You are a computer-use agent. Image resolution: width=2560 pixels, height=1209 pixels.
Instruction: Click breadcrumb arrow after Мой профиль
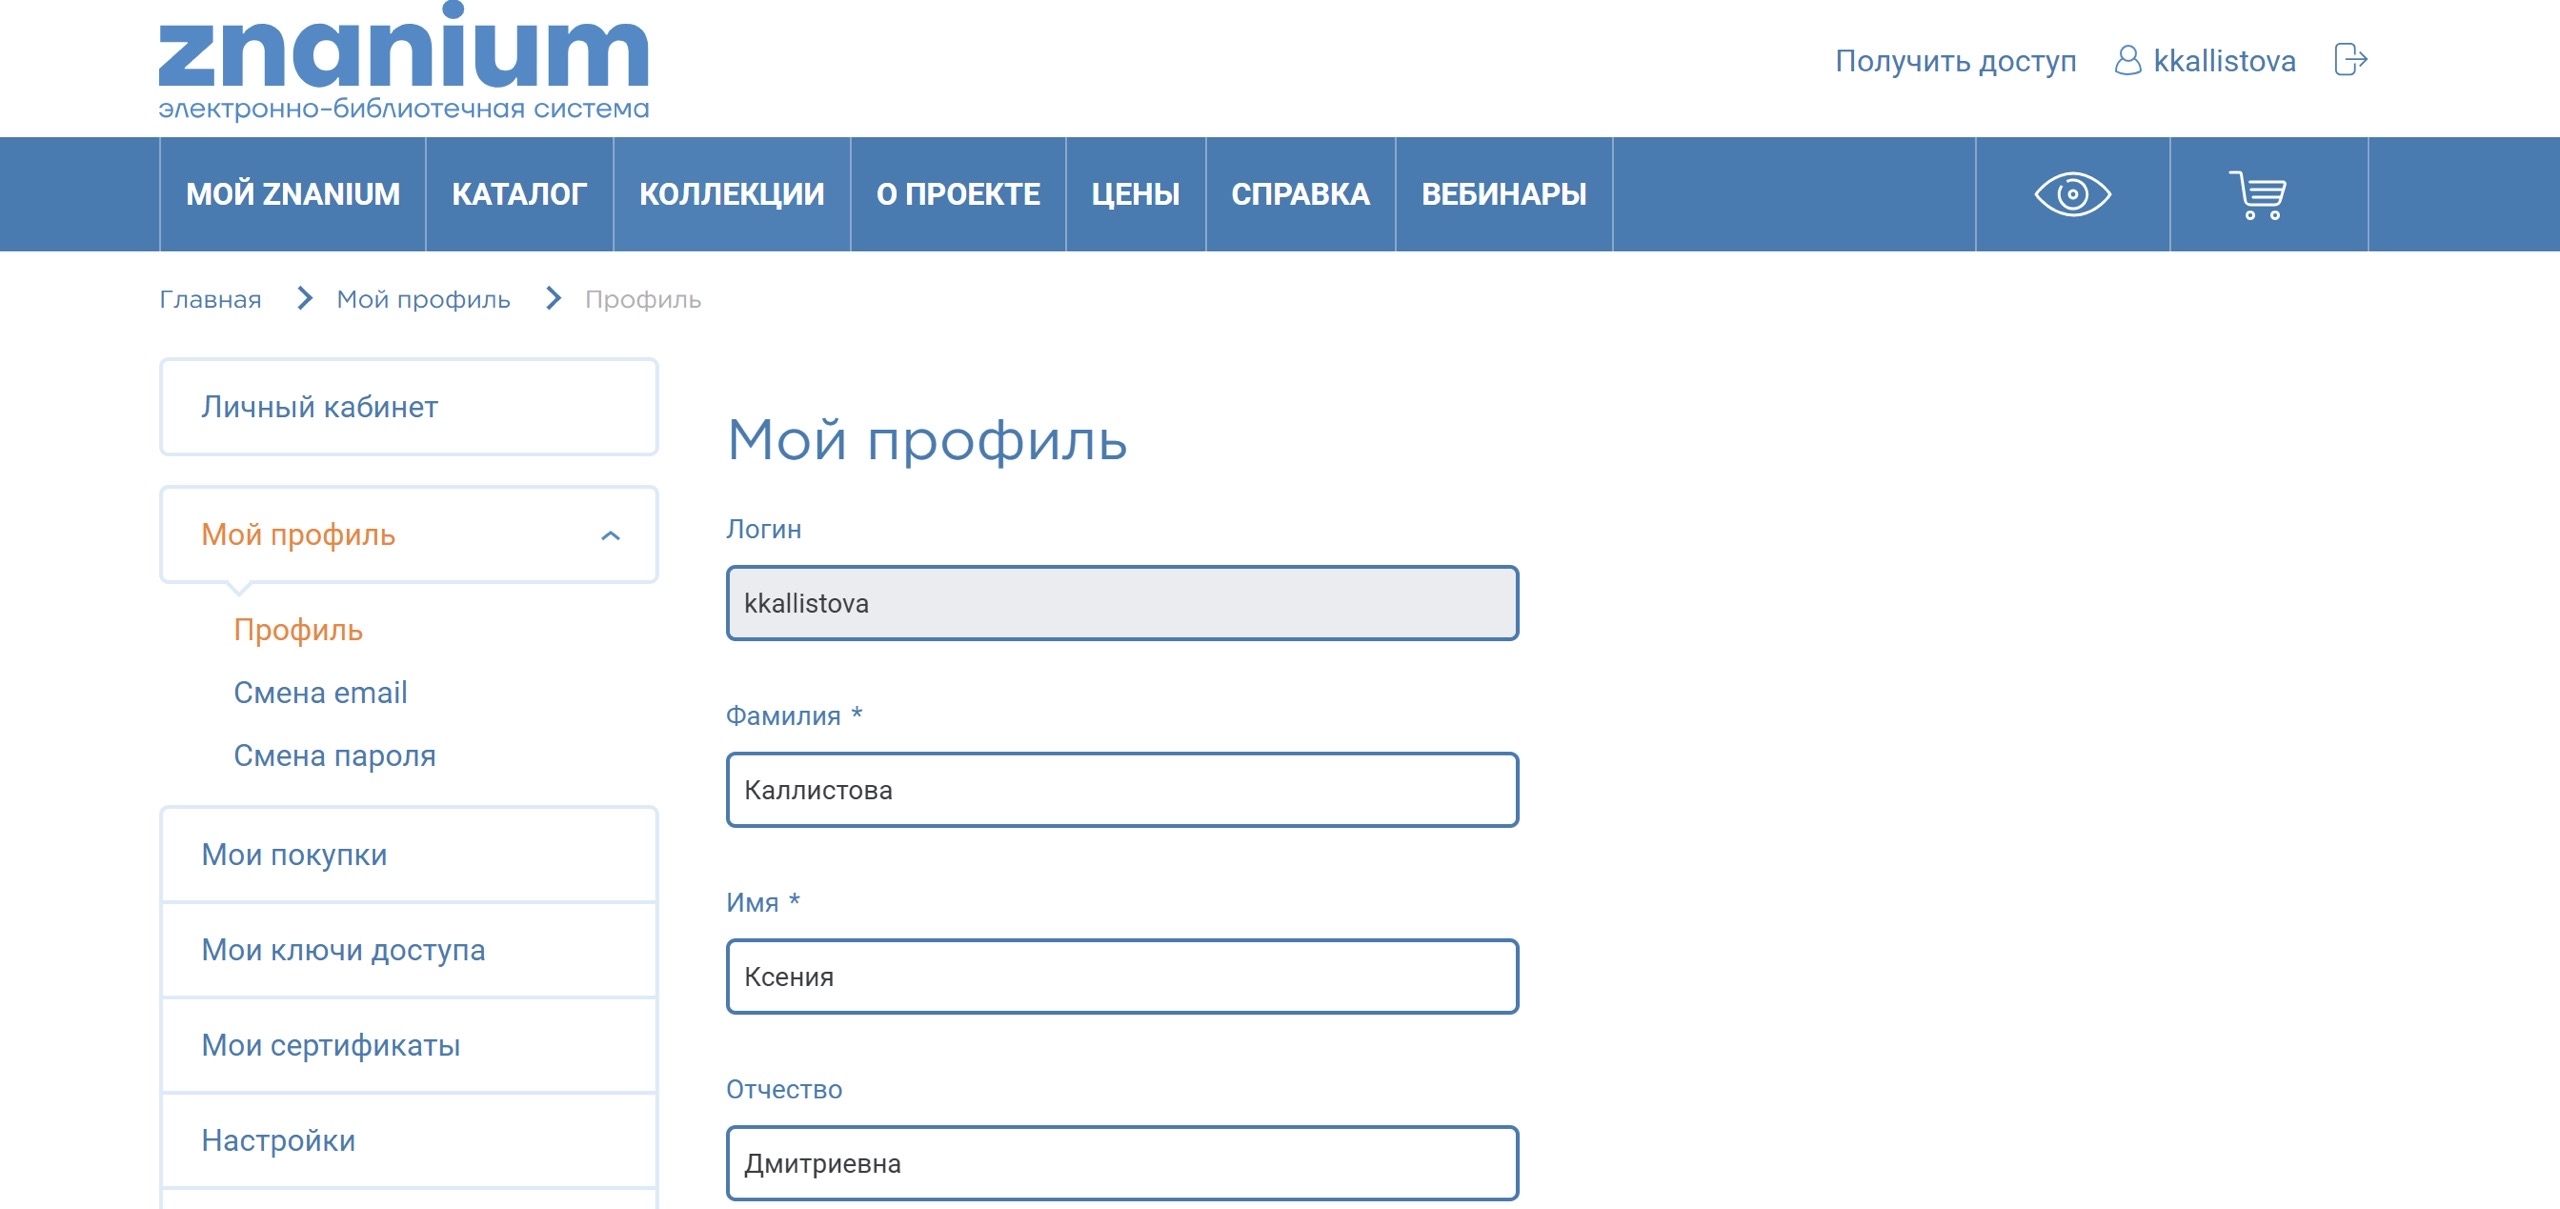click(x=553, y=298)
